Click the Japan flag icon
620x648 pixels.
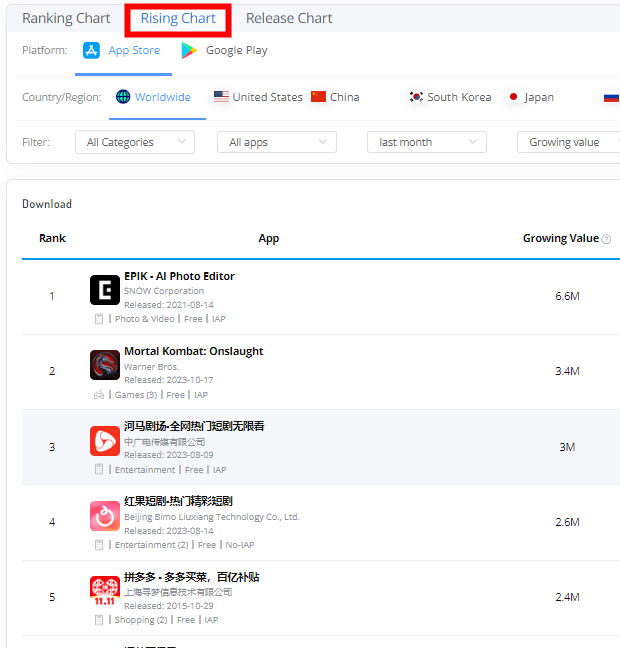coord(513,97)
